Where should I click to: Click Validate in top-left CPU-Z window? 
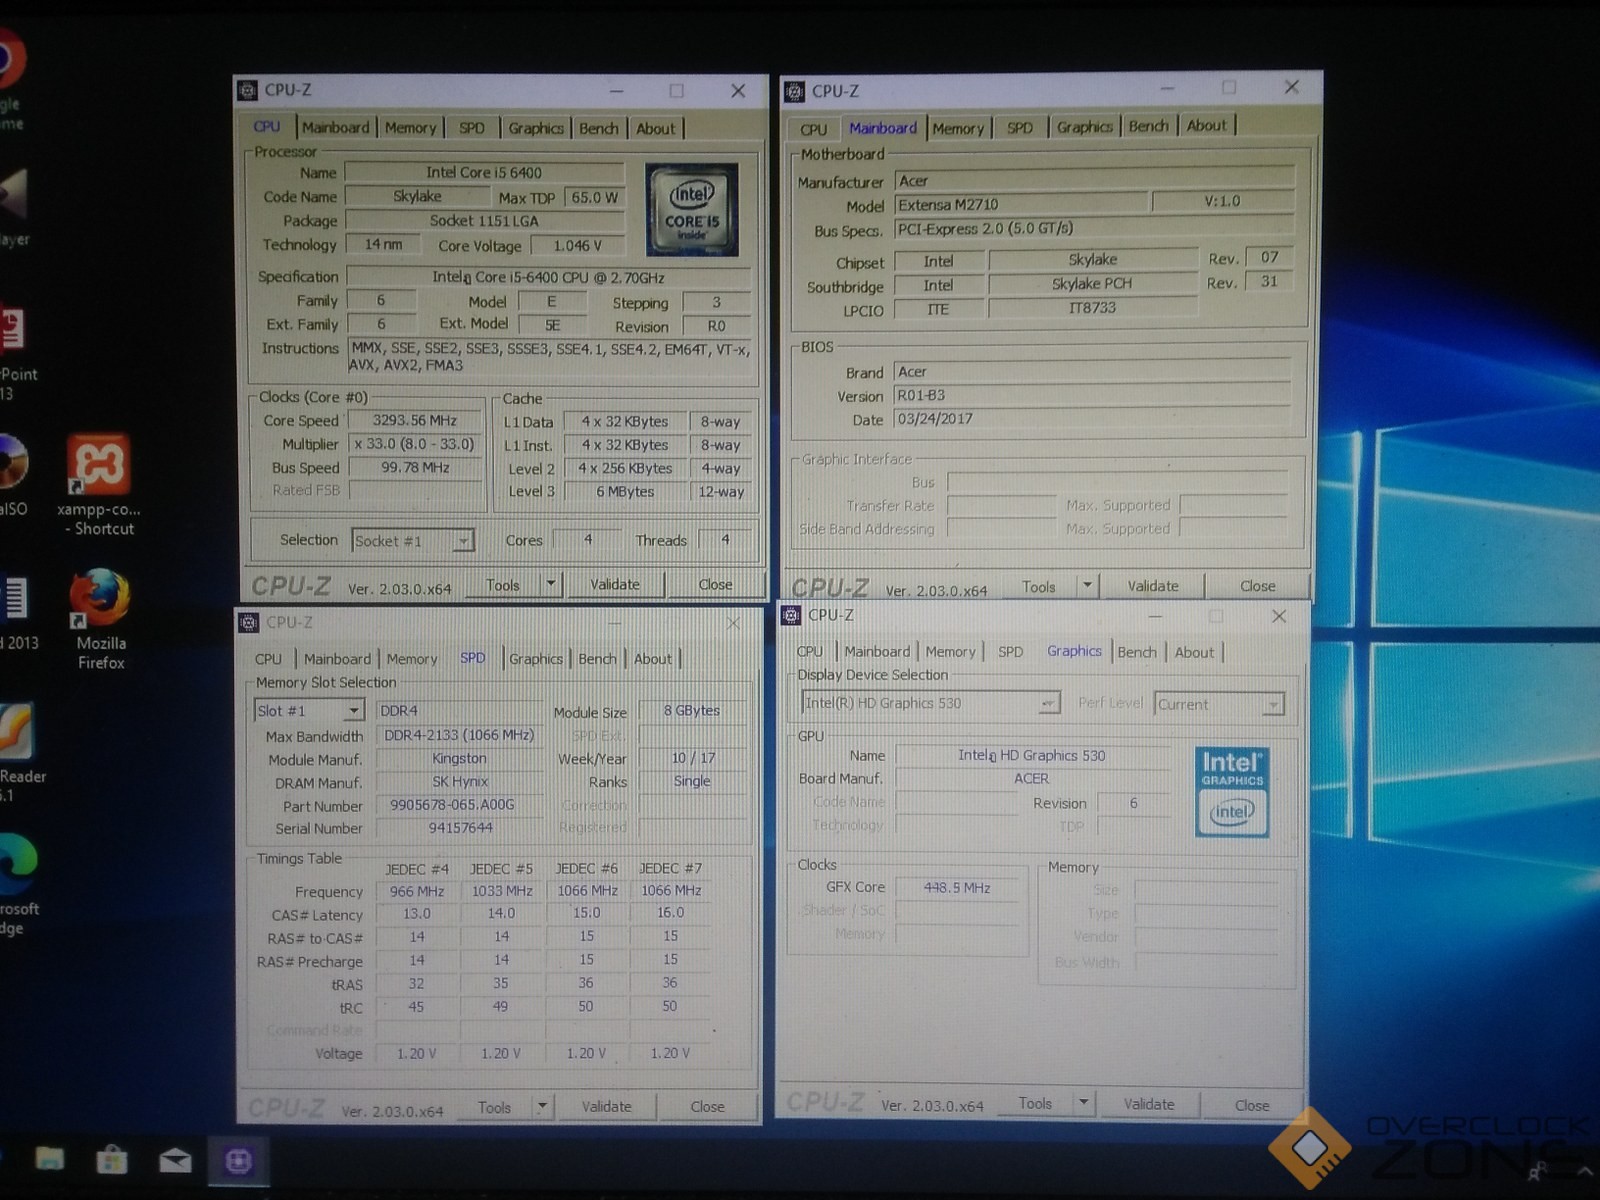tap(615, 584)
